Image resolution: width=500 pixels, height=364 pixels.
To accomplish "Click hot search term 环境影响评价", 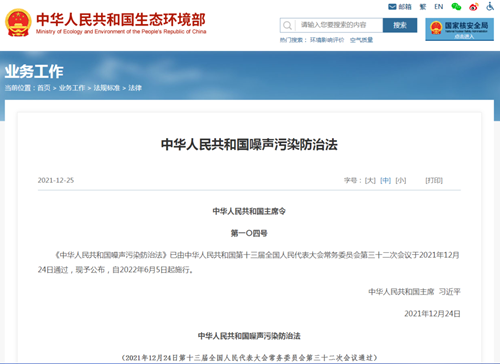I will click(x=327, y=40).
